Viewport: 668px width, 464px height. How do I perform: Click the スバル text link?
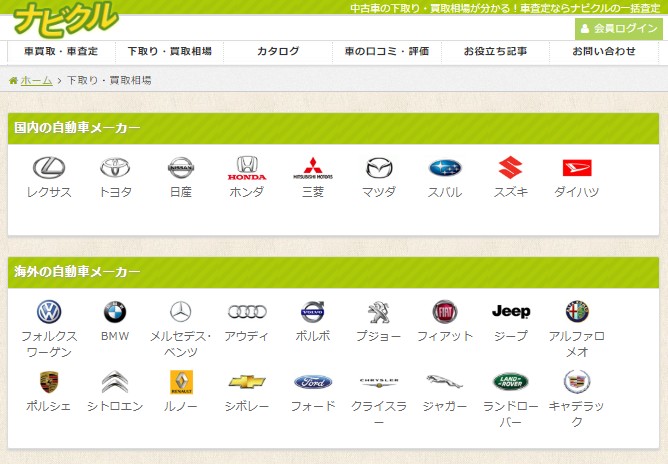pyautogui.click(x=445, y=192)
